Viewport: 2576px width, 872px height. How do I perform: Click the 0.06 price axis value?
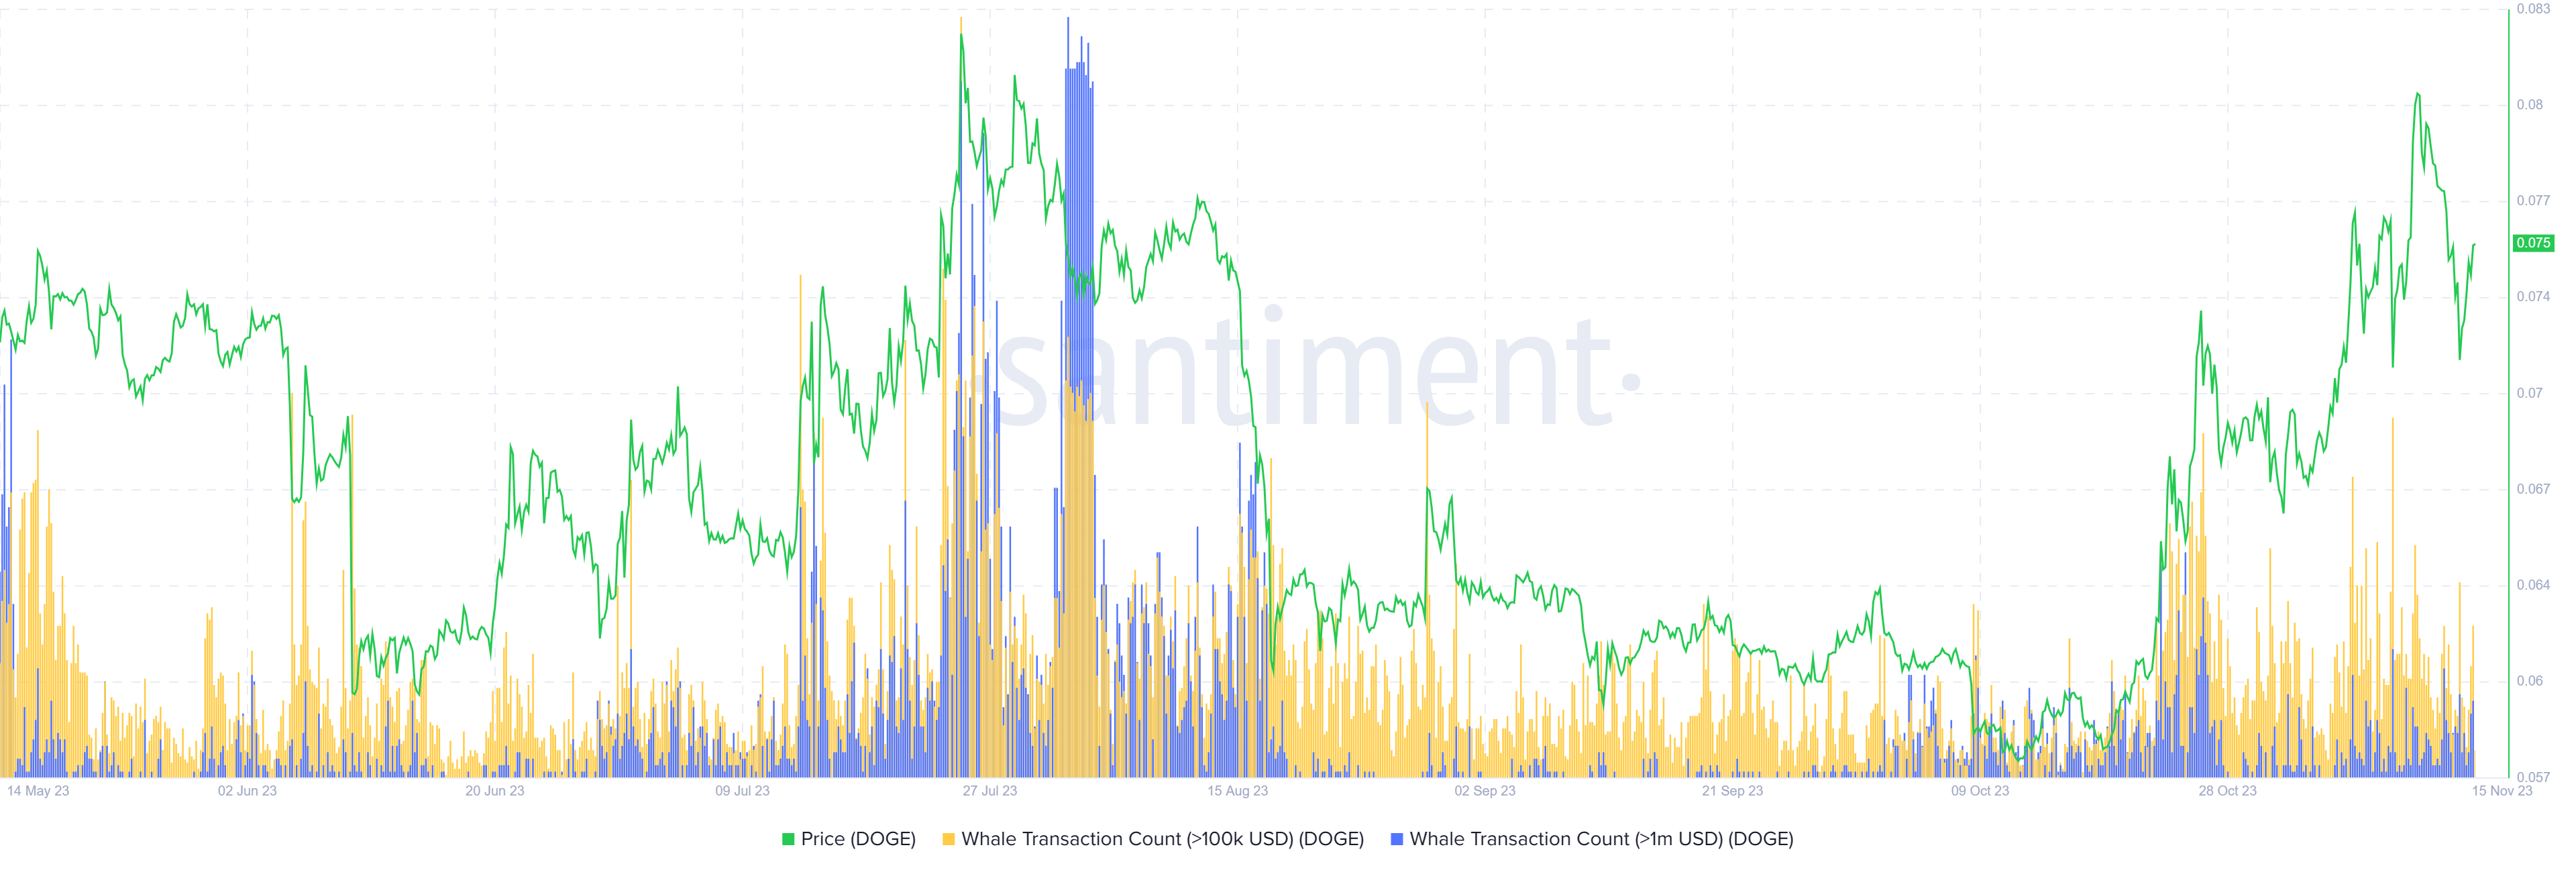click(x=2529, y=681)
